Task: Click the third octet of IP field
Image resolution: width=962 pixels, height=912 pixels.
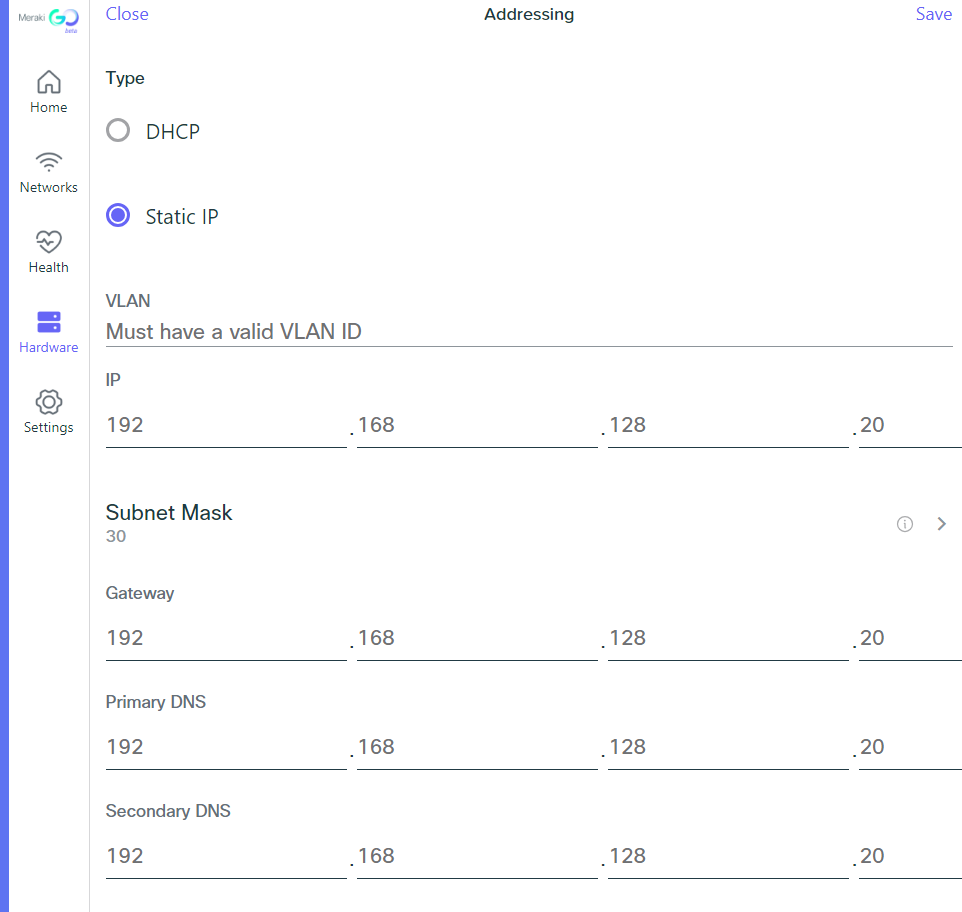Action: [x=727, y=426]
